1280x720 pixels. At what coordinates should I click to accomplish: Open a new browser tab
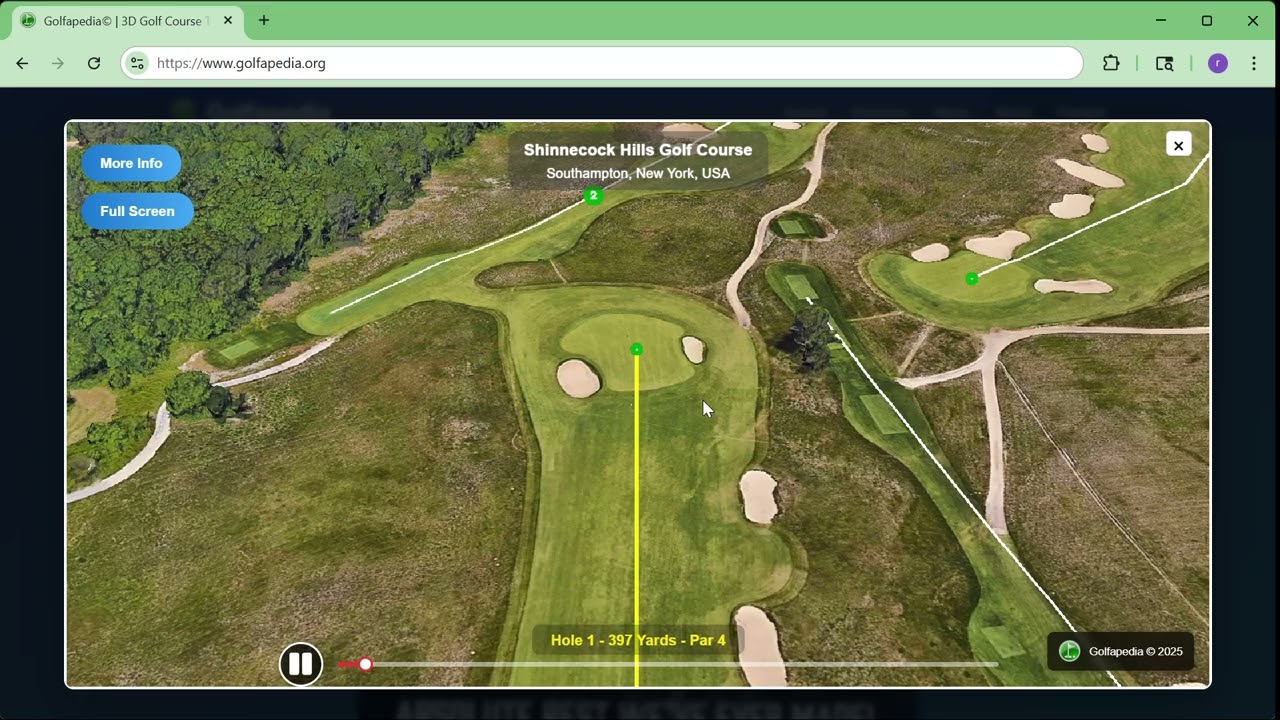pyautogui.click(x=264, y=20)
